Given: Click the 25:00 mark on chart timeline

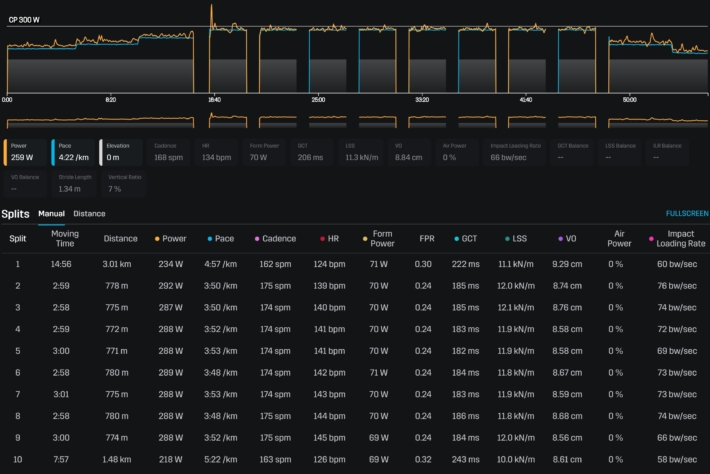Looking at the screenshot, I should pyautogui.click(x=318, y=100).
